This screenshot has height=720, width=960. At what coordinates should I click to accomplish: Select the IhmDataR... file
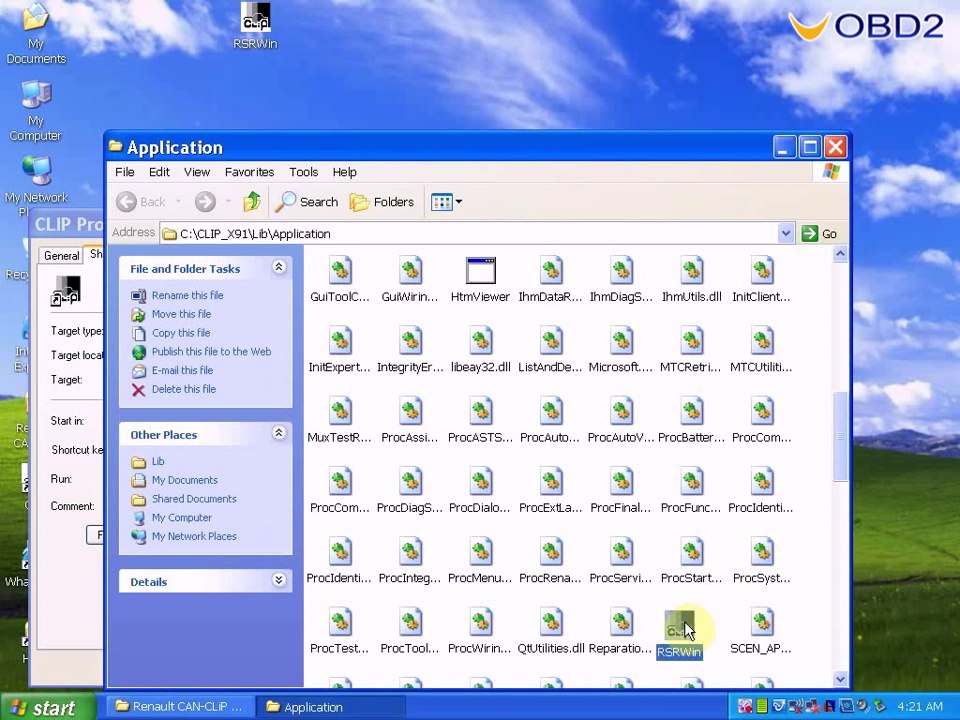click(x=550, y=280)
